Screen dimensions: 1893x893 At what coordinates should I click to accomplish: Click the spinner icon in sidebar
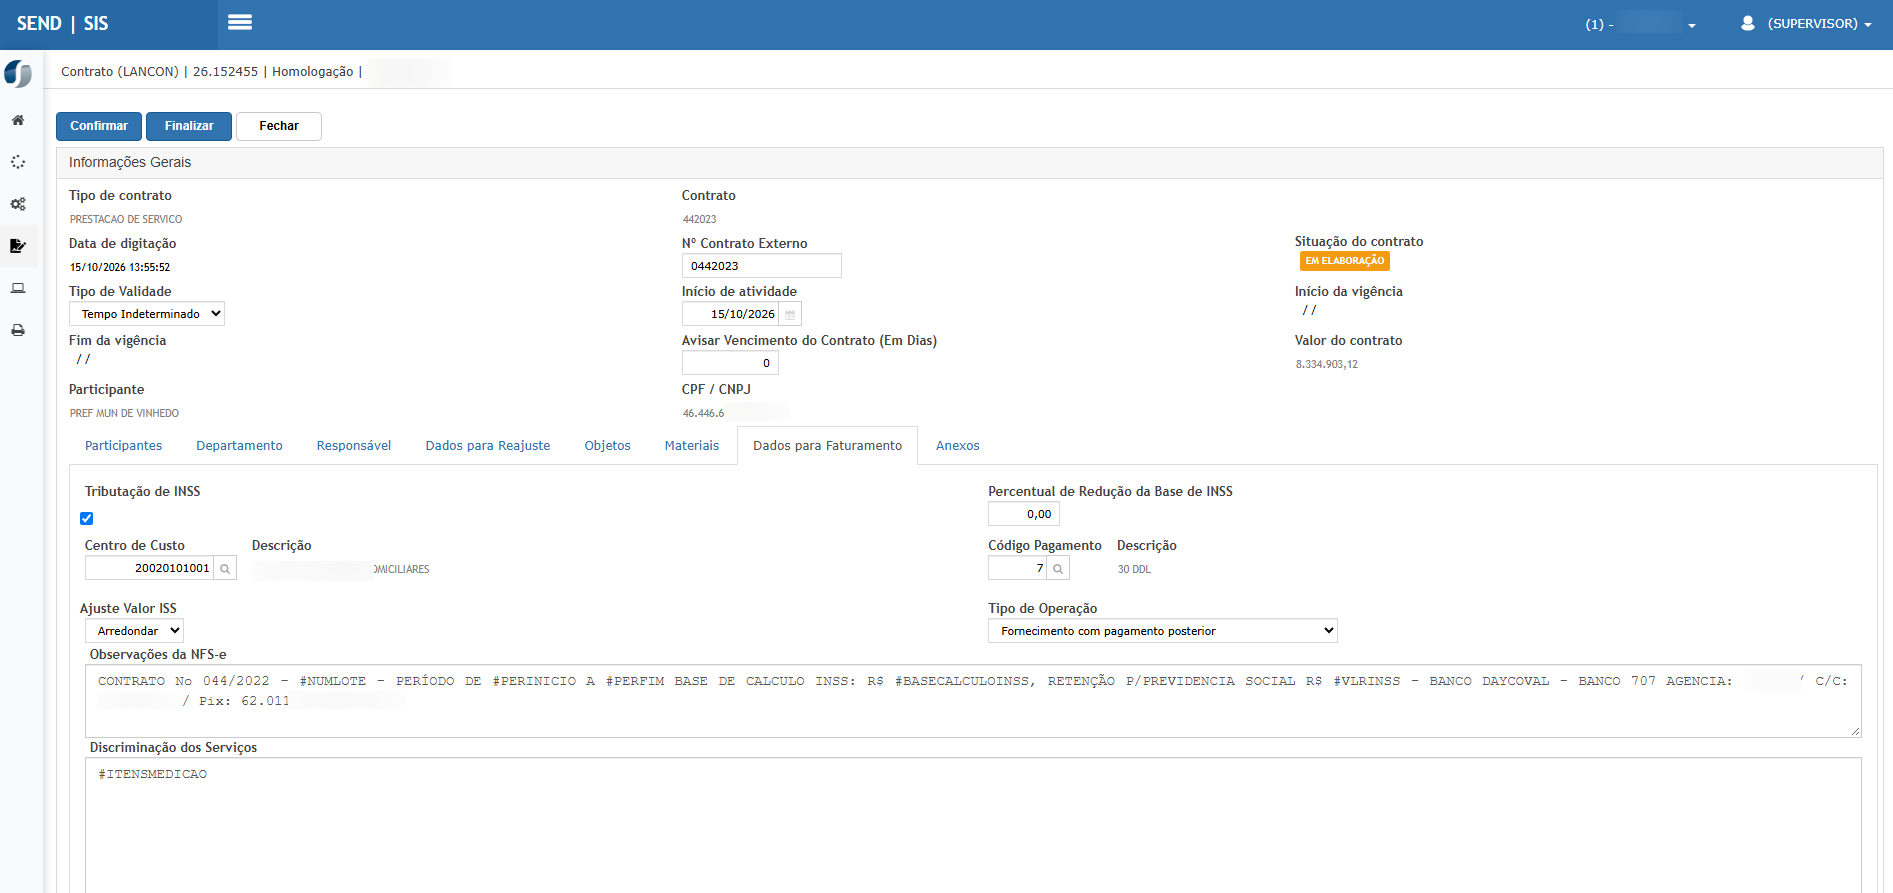click(18, 162)
